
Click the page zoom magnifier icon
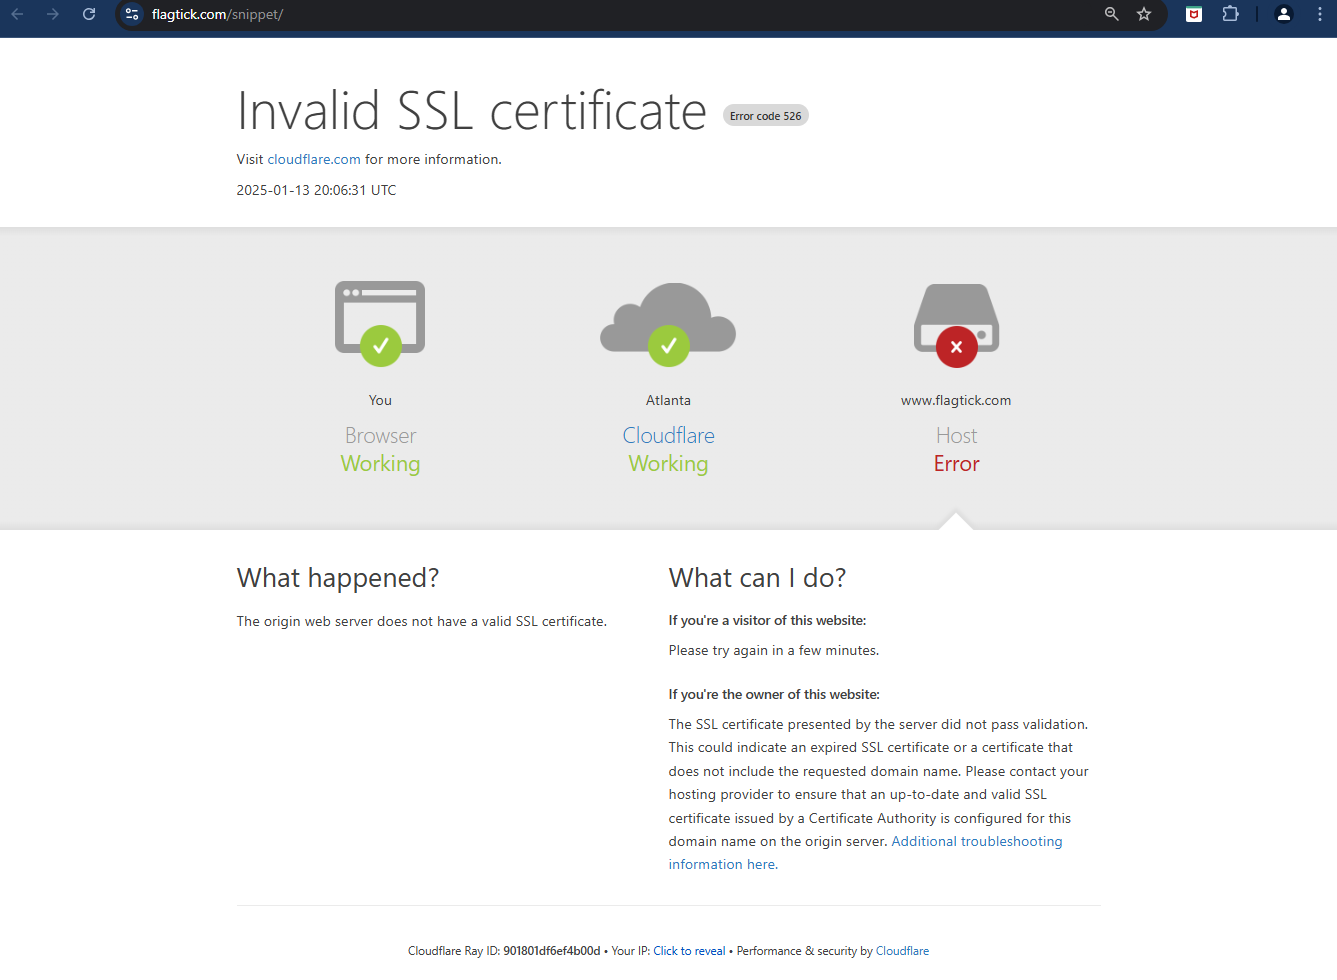click(x=1111, y=14)
